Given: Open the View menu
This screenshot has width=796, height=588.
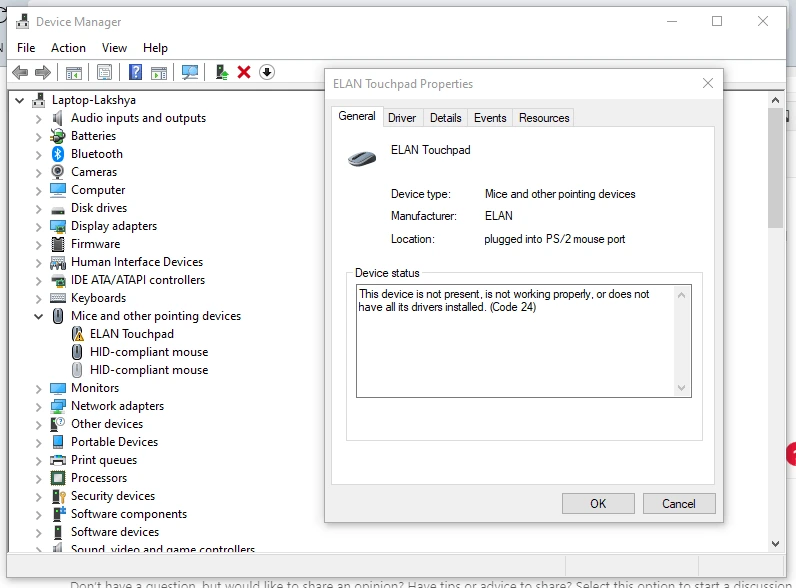Looking at the screenshot, I should pyautogui.click(x=114, y=48).
